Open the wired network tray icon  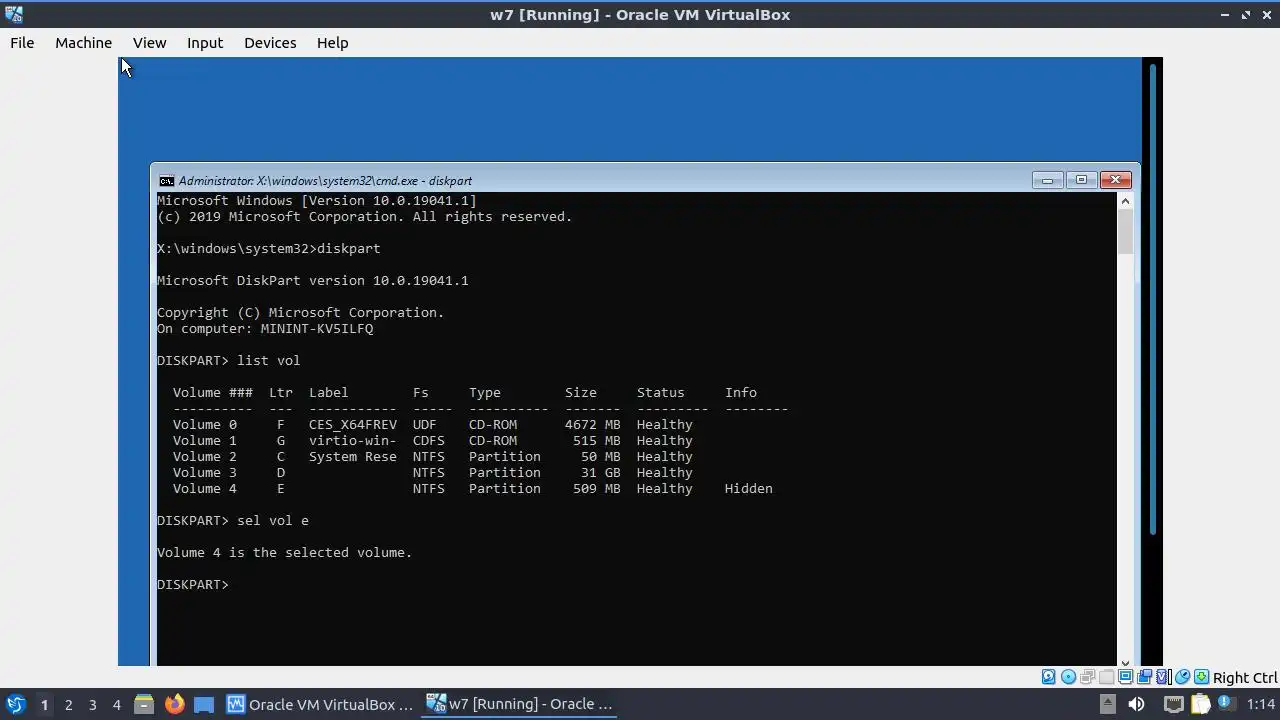(1174, 704)
